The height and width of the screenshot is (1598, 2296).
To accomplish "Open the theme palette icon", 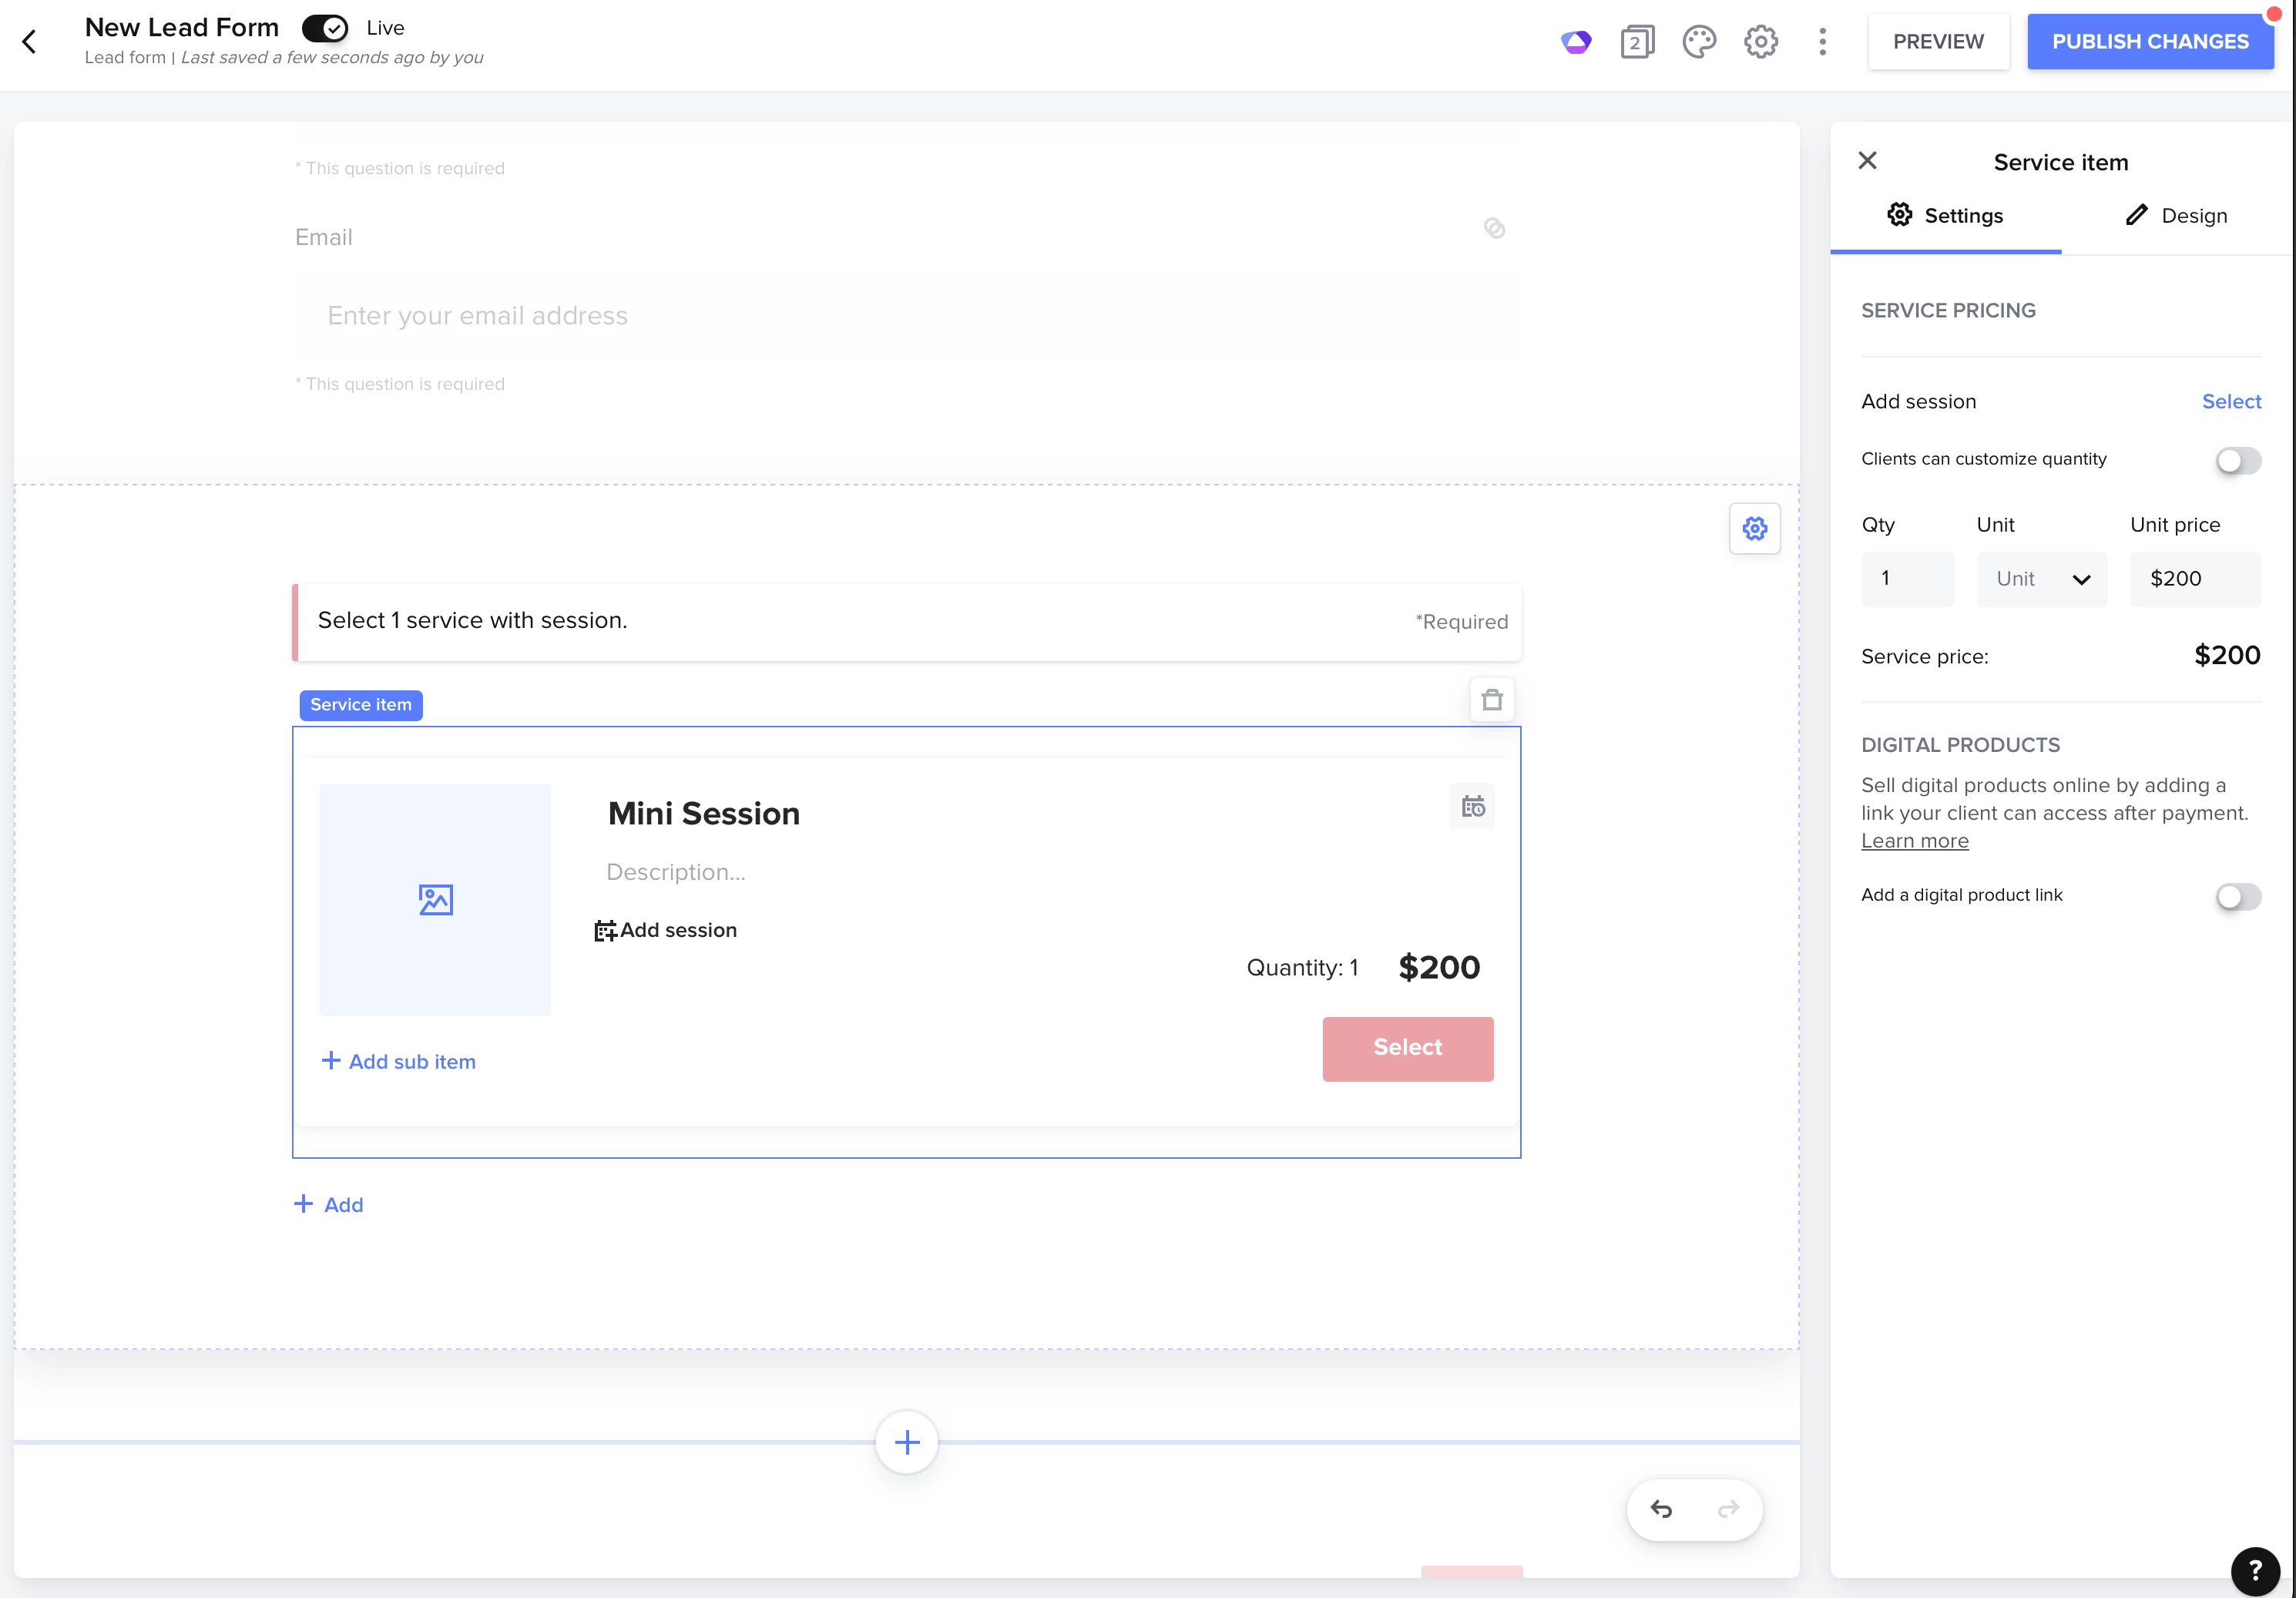I will (1699, 42).
